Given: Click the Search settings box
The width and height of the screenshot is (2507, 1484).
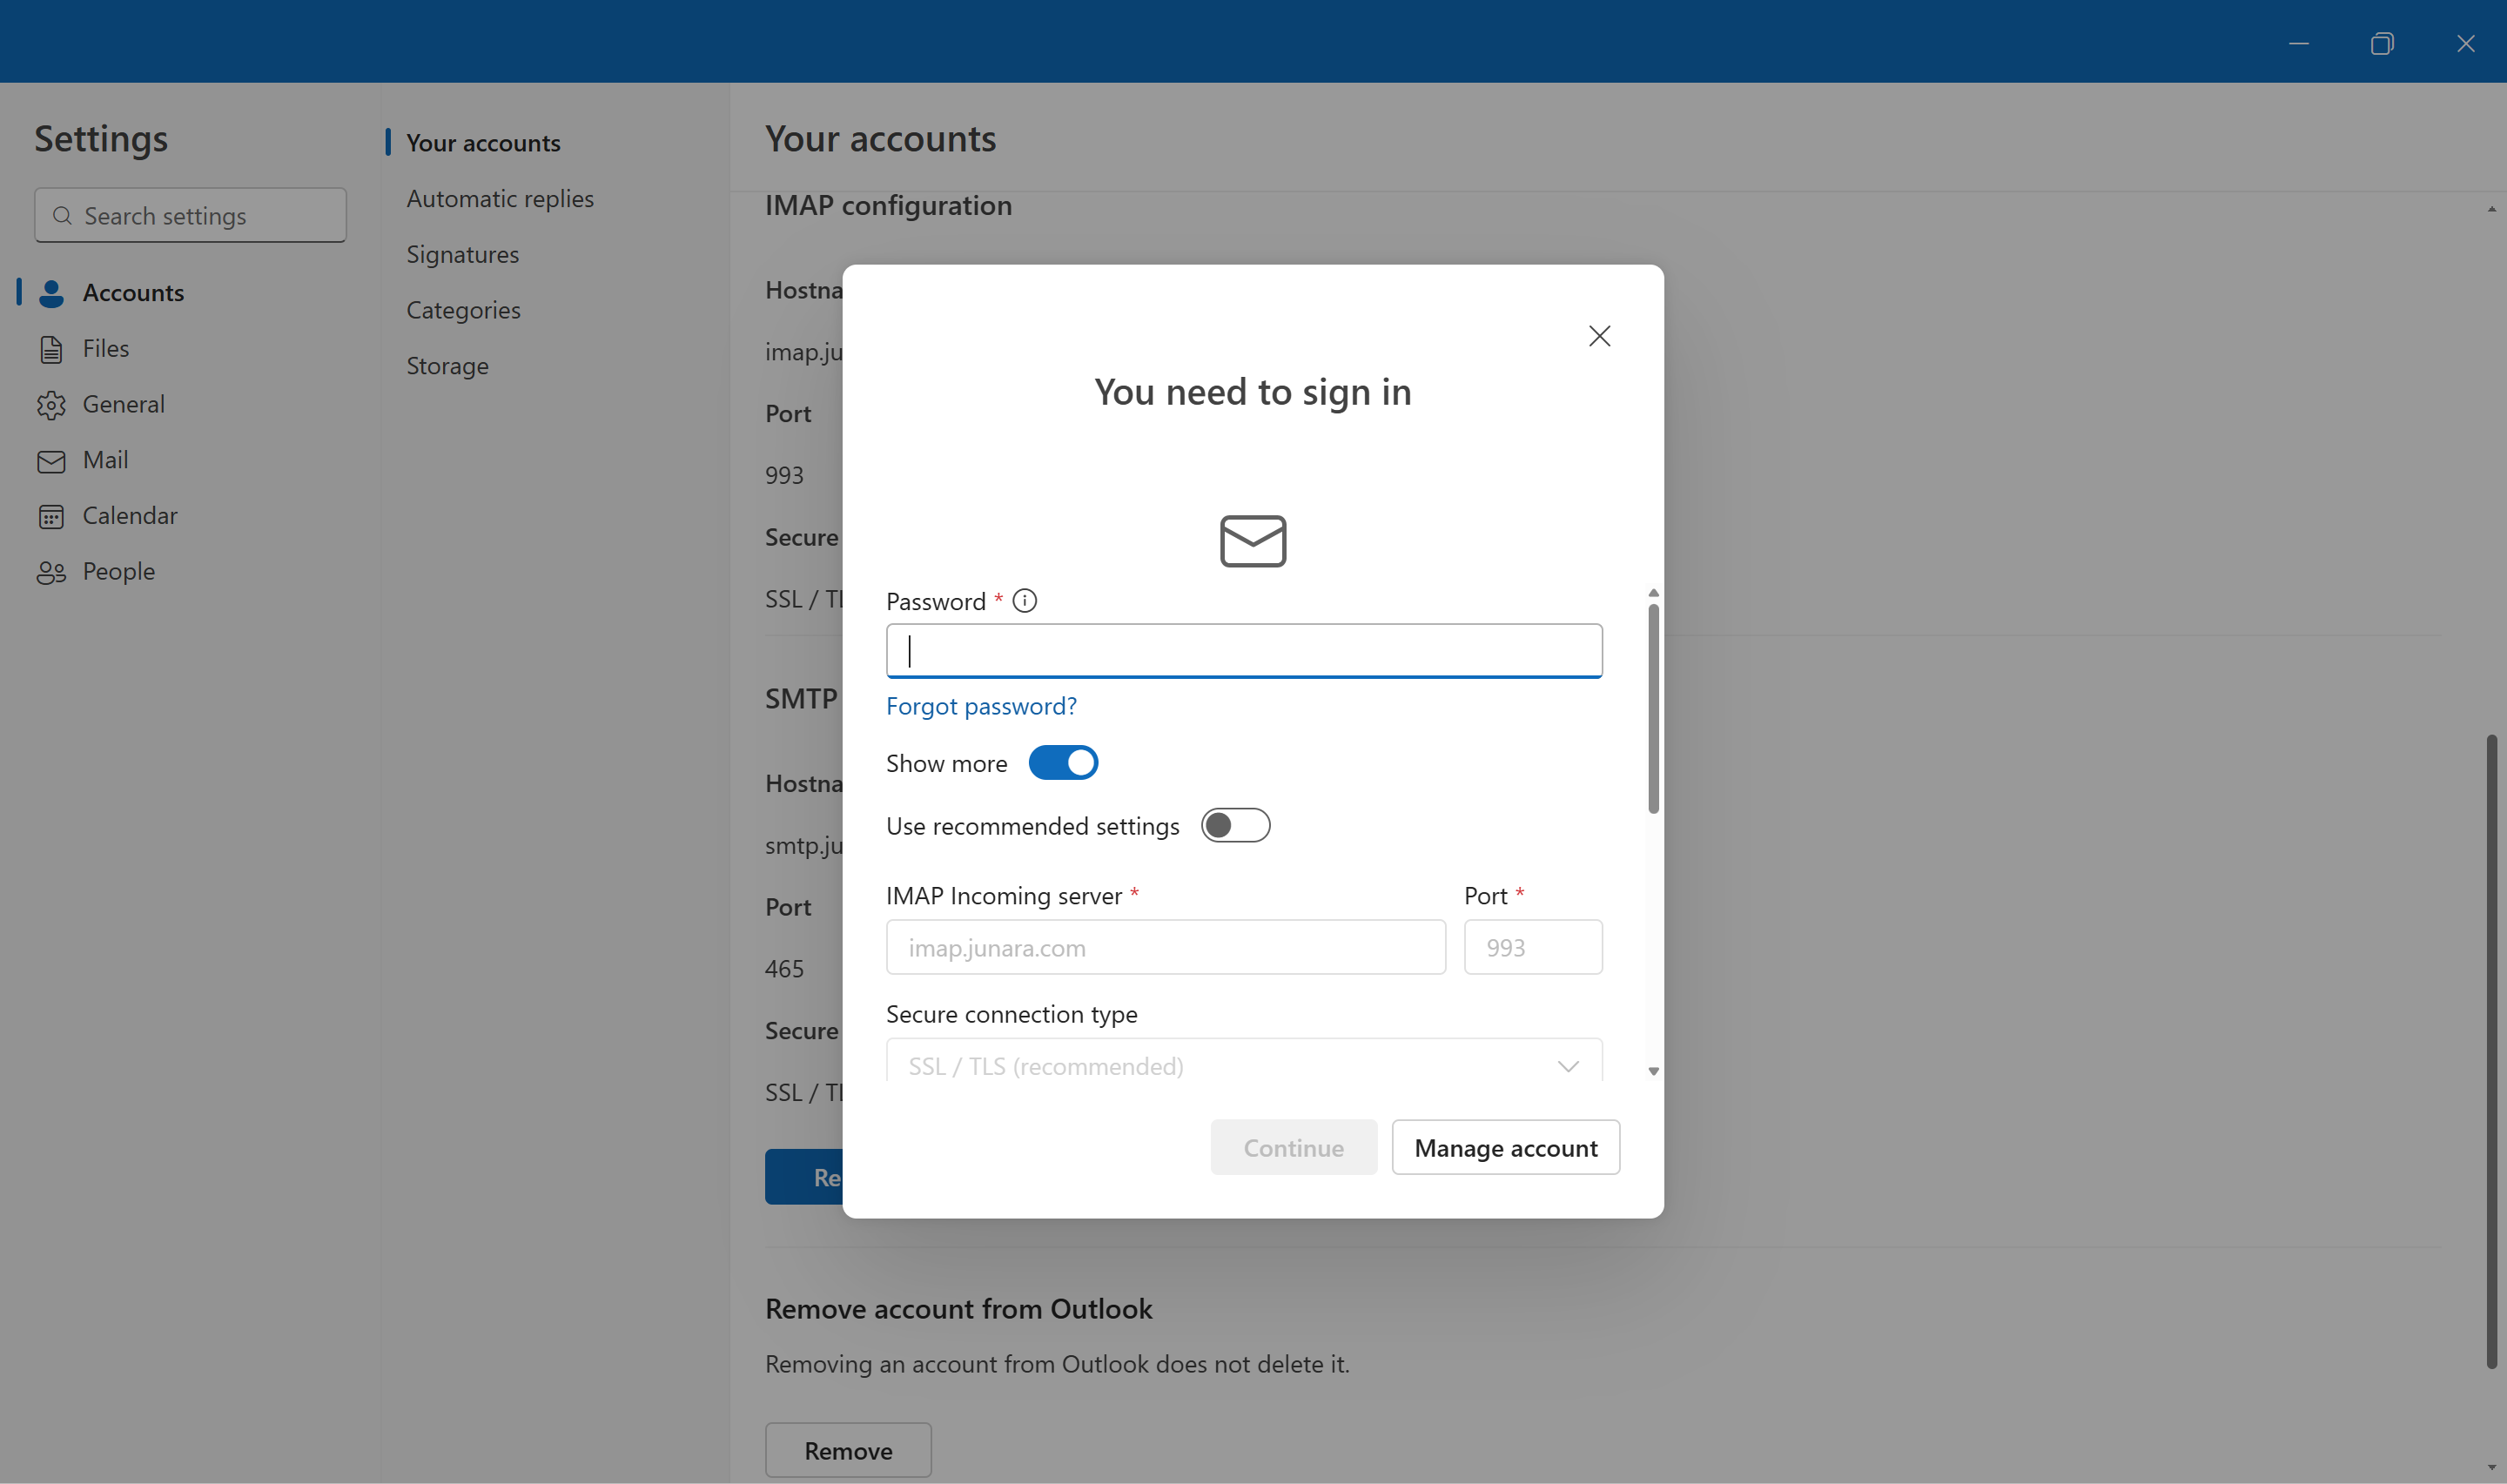Looking at the screenshot, I should click(x=190, y=215).
